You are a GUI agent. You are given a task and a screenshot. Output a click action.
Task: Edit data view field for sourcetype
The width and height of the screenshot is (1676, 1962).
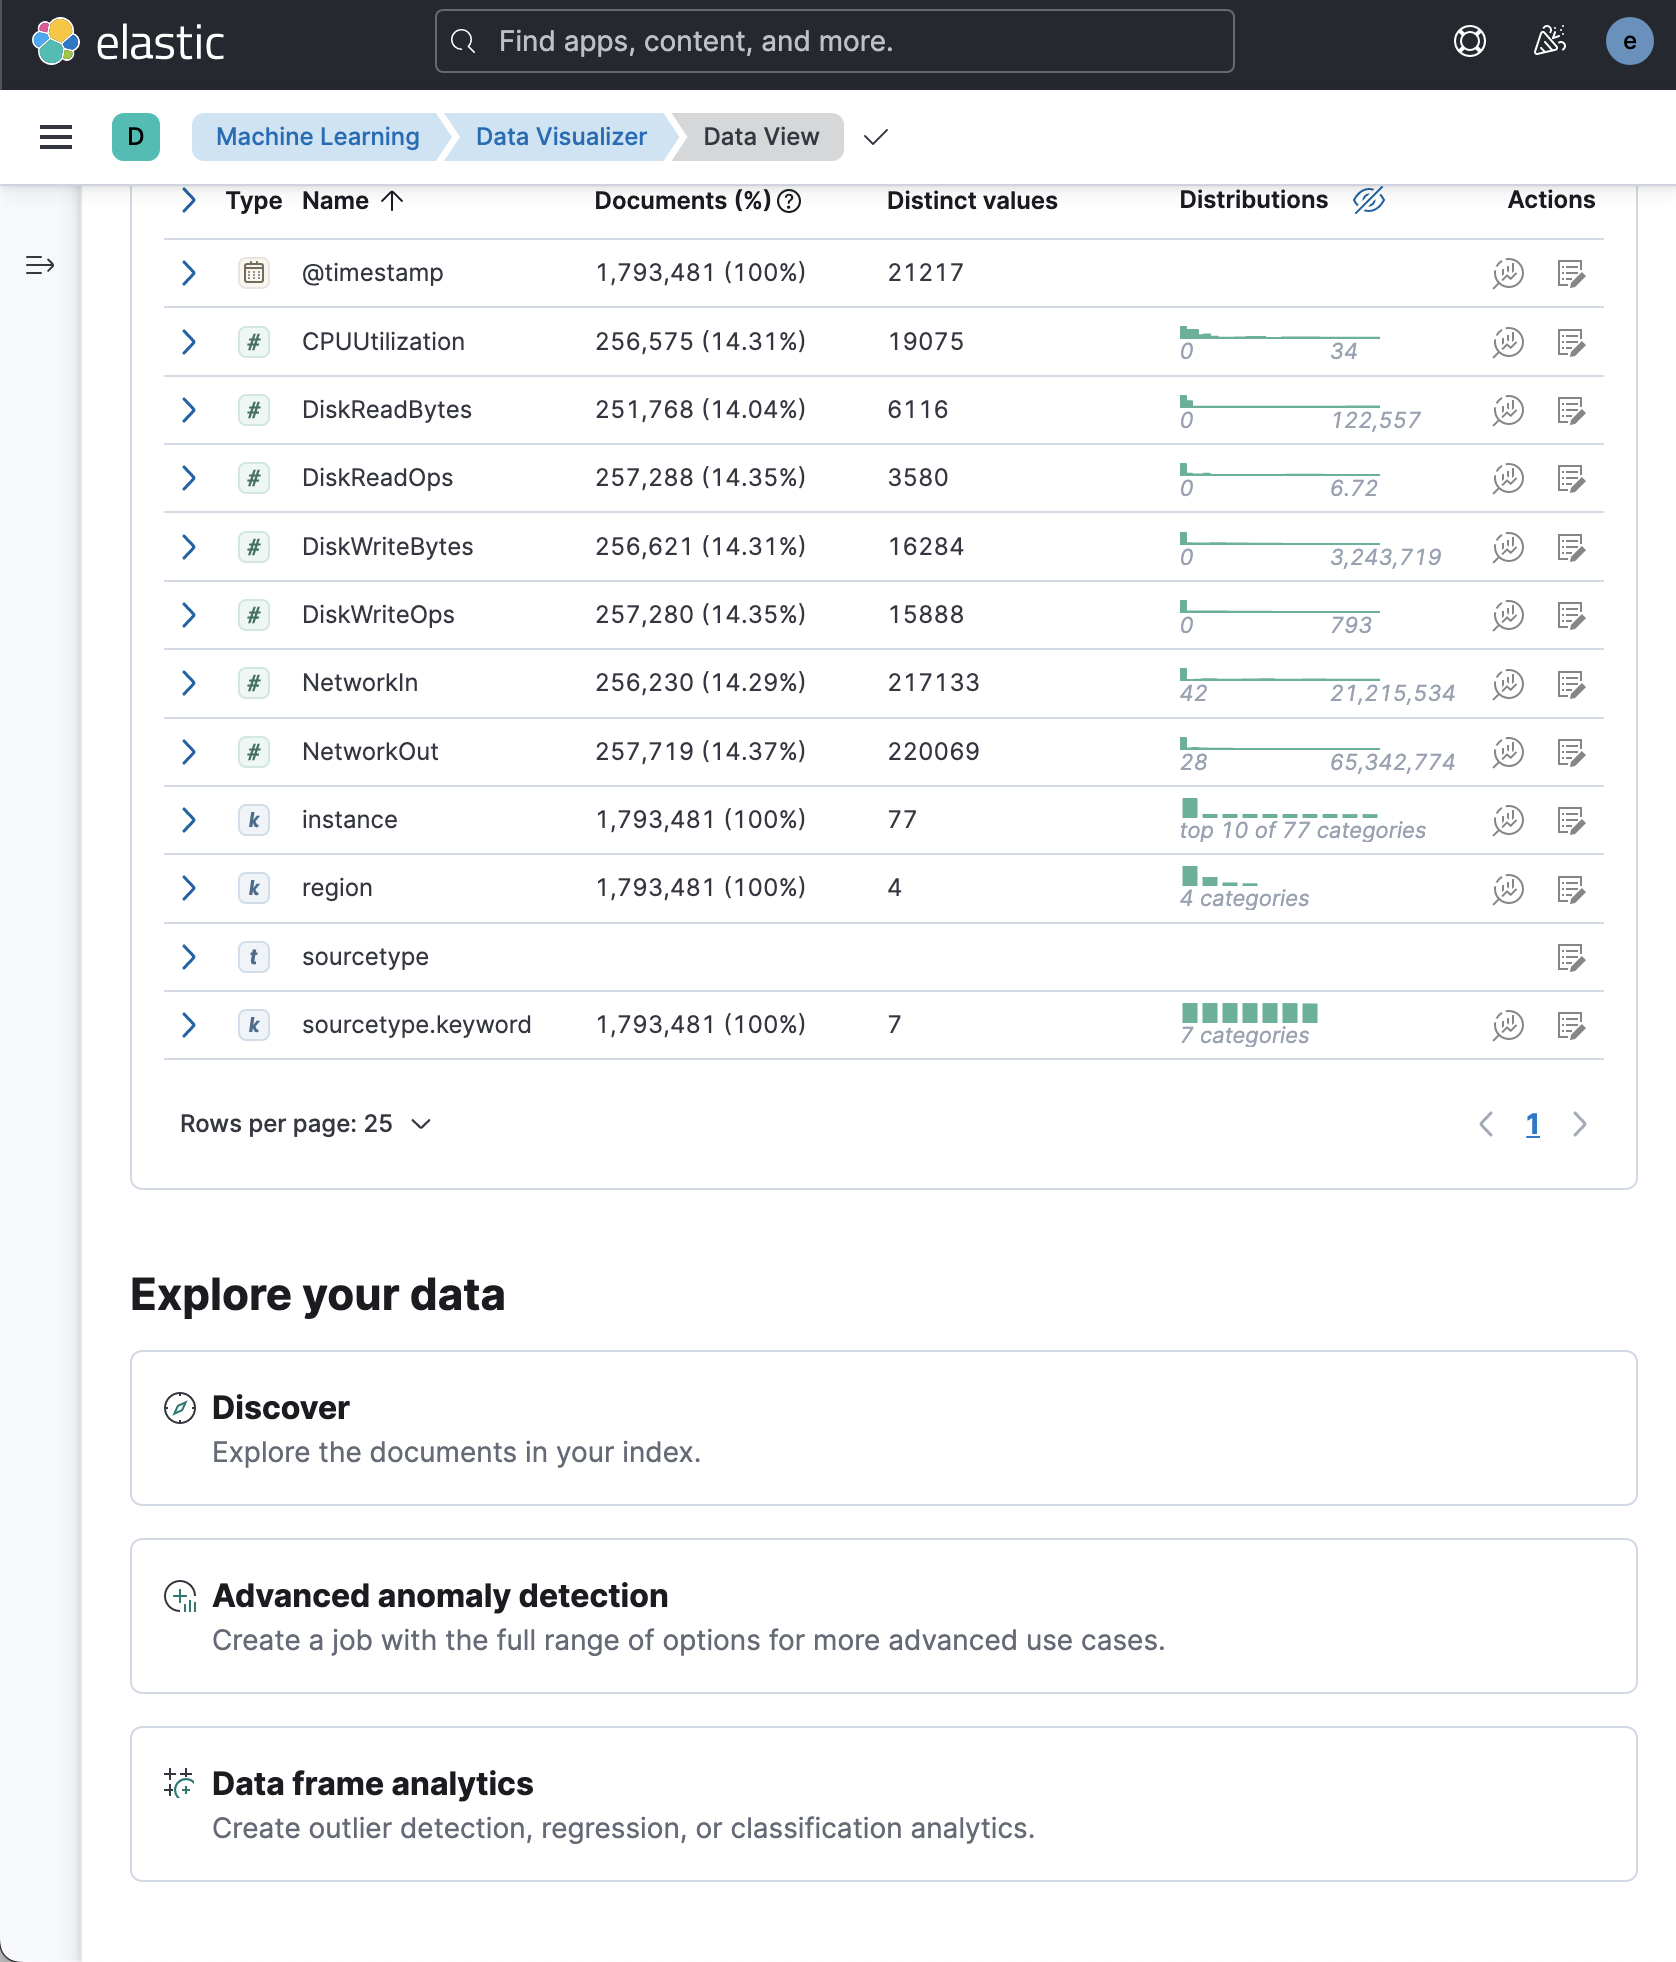tap(1571, 957)
